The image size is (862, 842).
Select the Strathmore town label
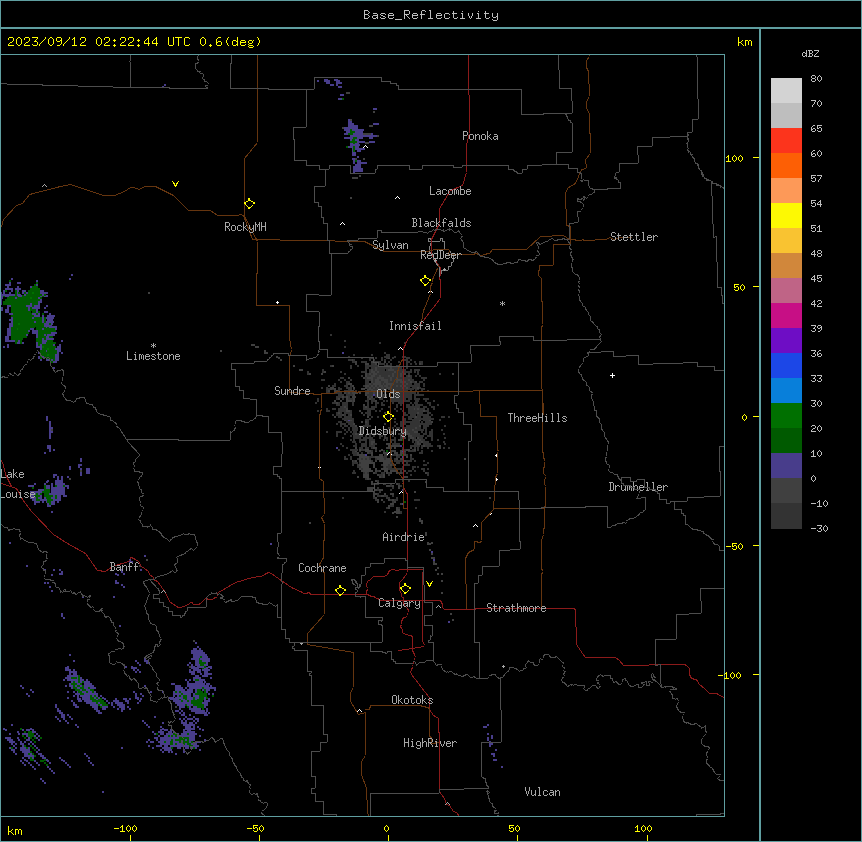click(x=516, y=608)
